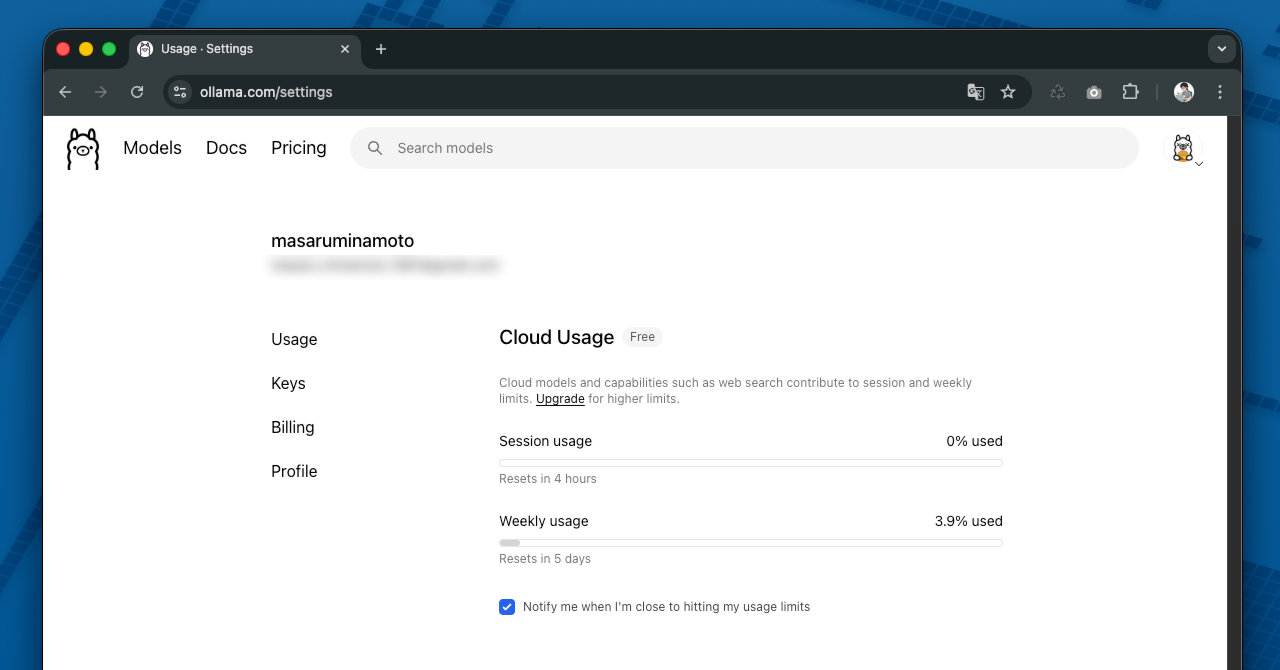Image resolution: width=1280 pixels, height=670 pixels.
Task: View site information icon in address bar
Action: [180, 92]
